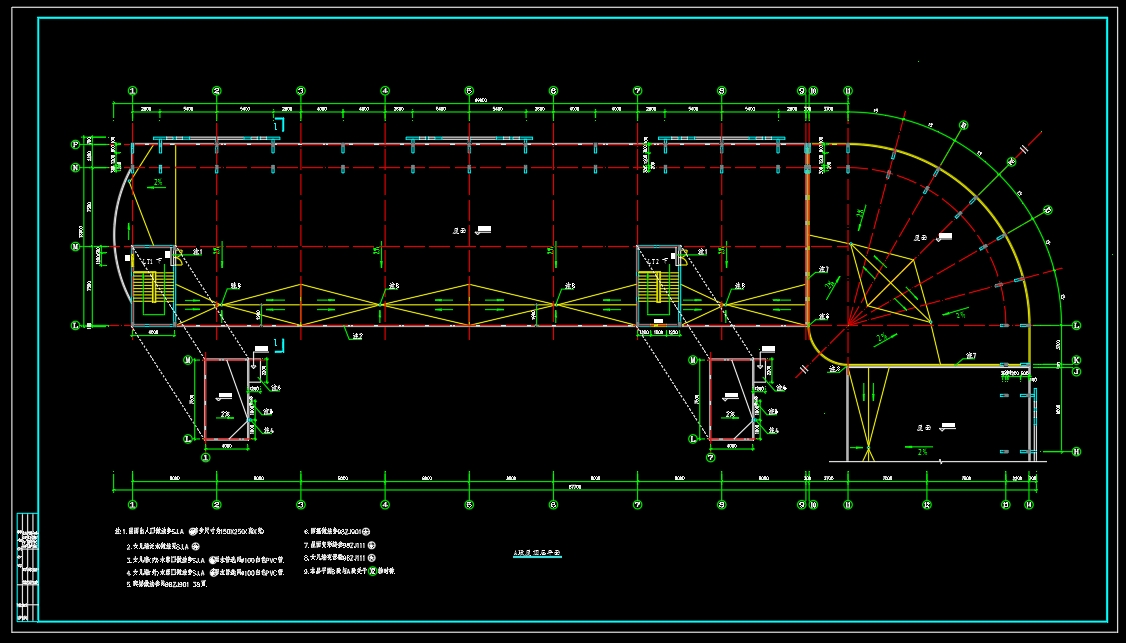This screenshot has height=643, width=1126.
Task: Pick the H axis bubble on right side
Action: point(1076,452)
